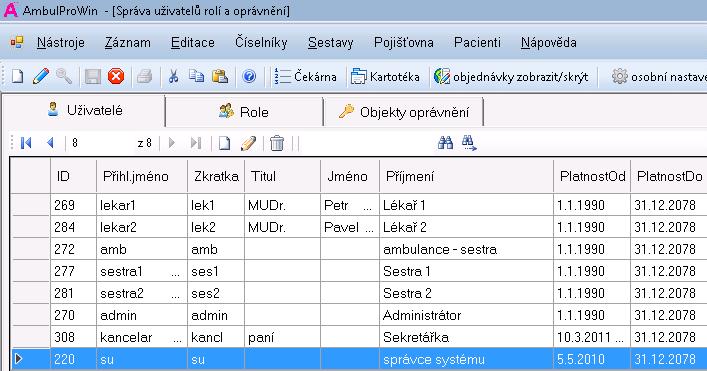707x371 pixels.
Task: Open the Pacienti menu
Action: (477, 42)
